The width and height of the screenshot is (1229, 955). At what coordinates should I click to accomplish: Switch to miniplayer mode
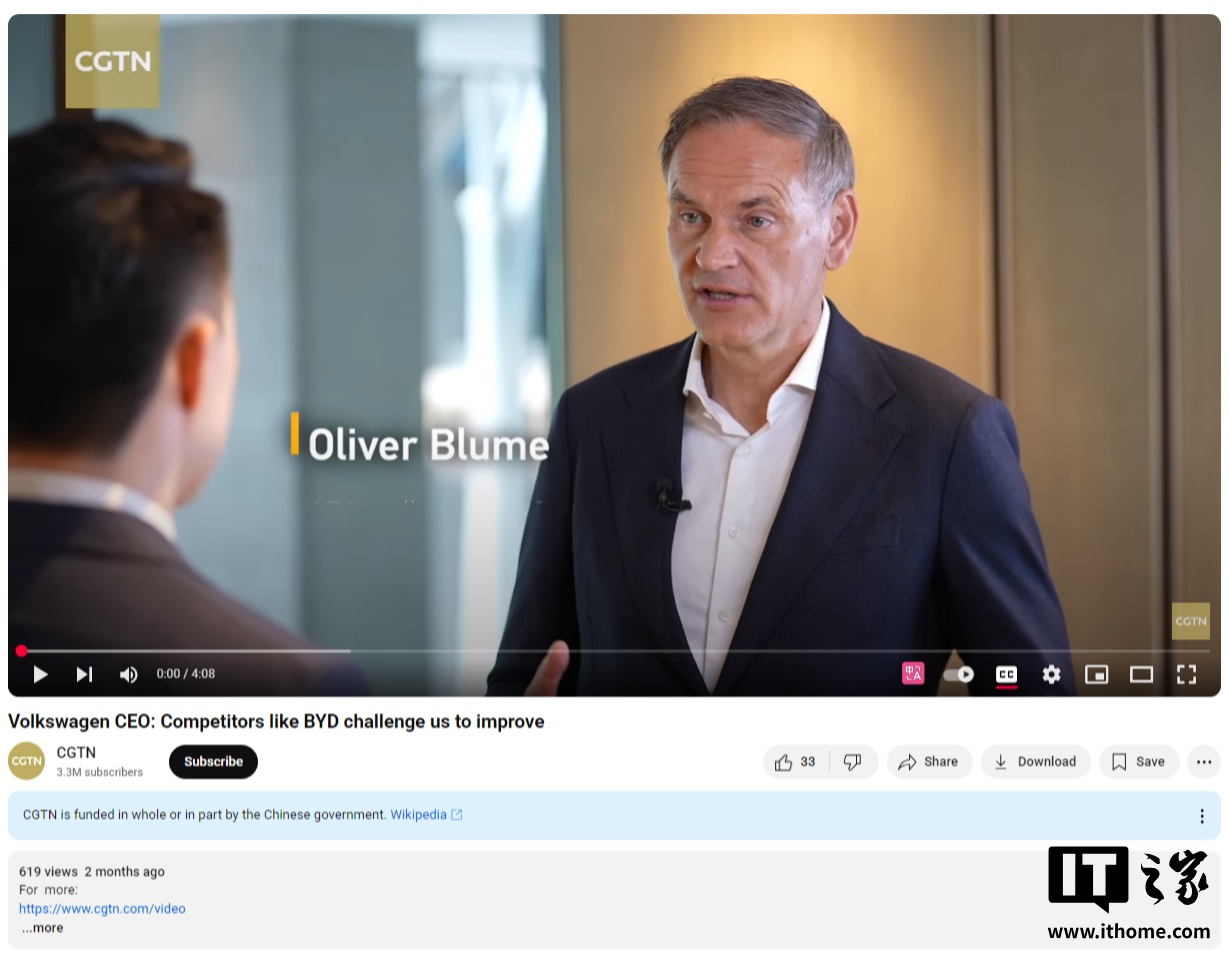[x=1096, y=674]
